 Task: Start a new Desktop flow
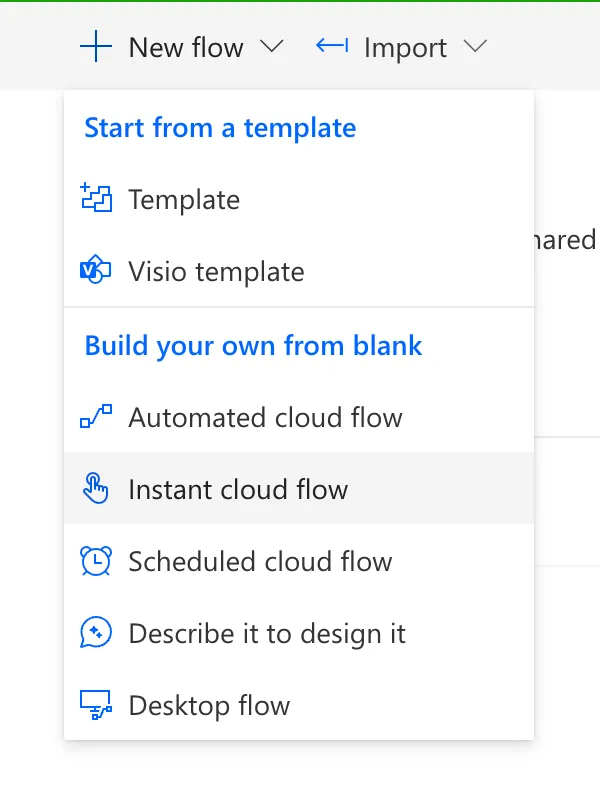point(209,706)
